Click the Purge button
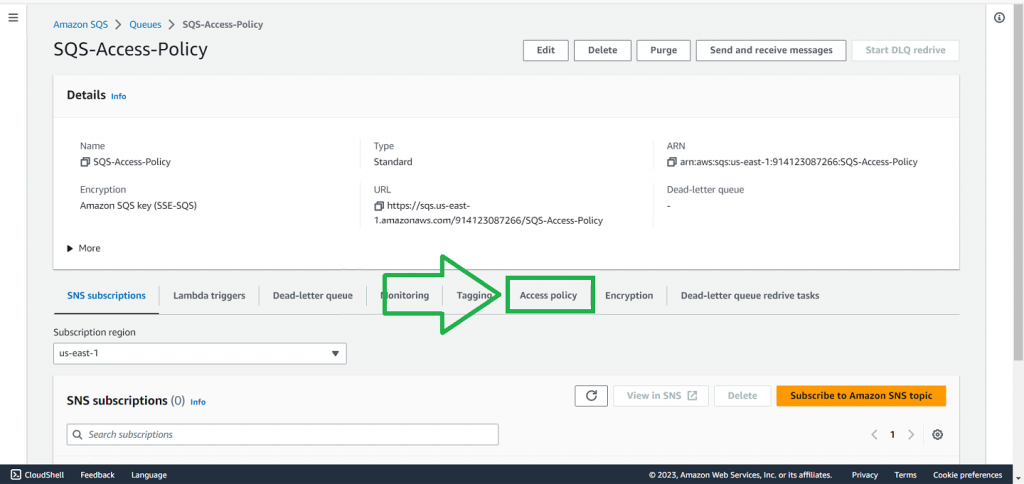This screenshot has width=1024, height=484. pos(664,50)
